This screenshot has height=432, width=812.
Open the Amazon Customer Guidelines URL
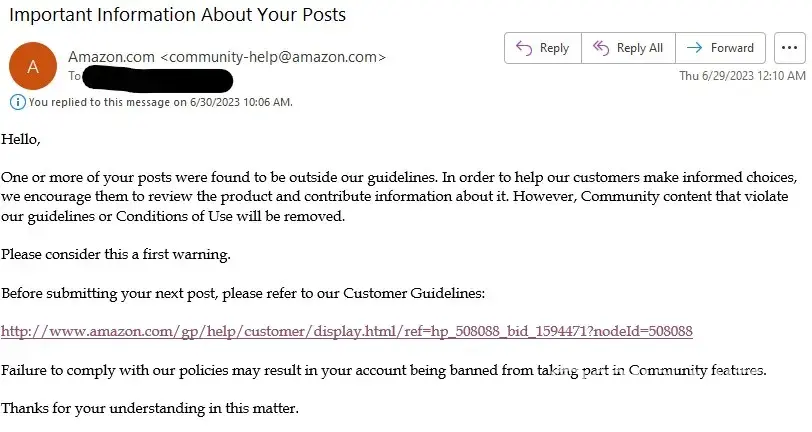[347, 331]
